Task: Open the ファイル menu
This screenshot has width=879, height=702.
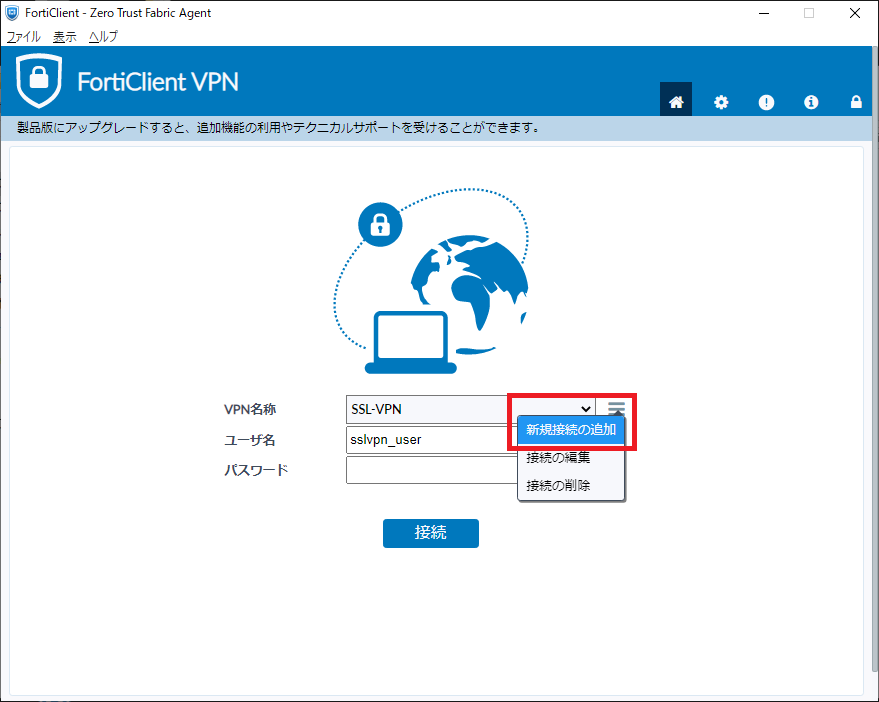Action: tap(24, 36)
